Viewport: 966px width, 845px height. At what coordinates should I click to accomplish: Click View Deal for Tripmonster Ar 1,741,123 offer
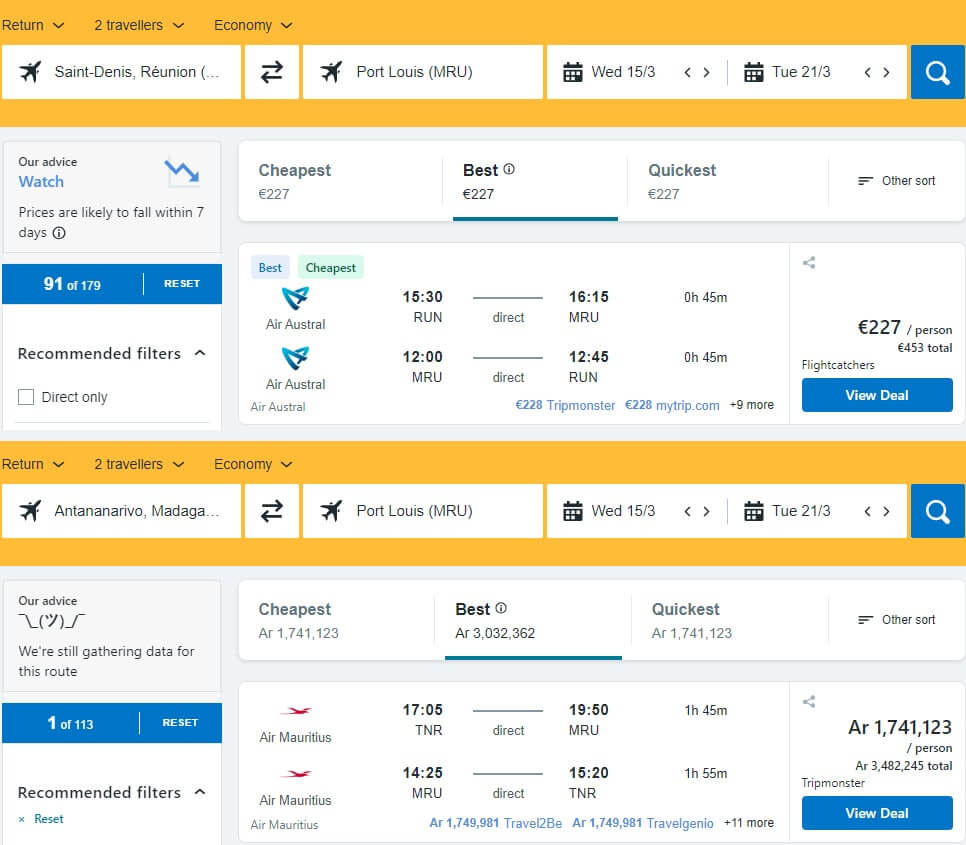click(877, 813)
